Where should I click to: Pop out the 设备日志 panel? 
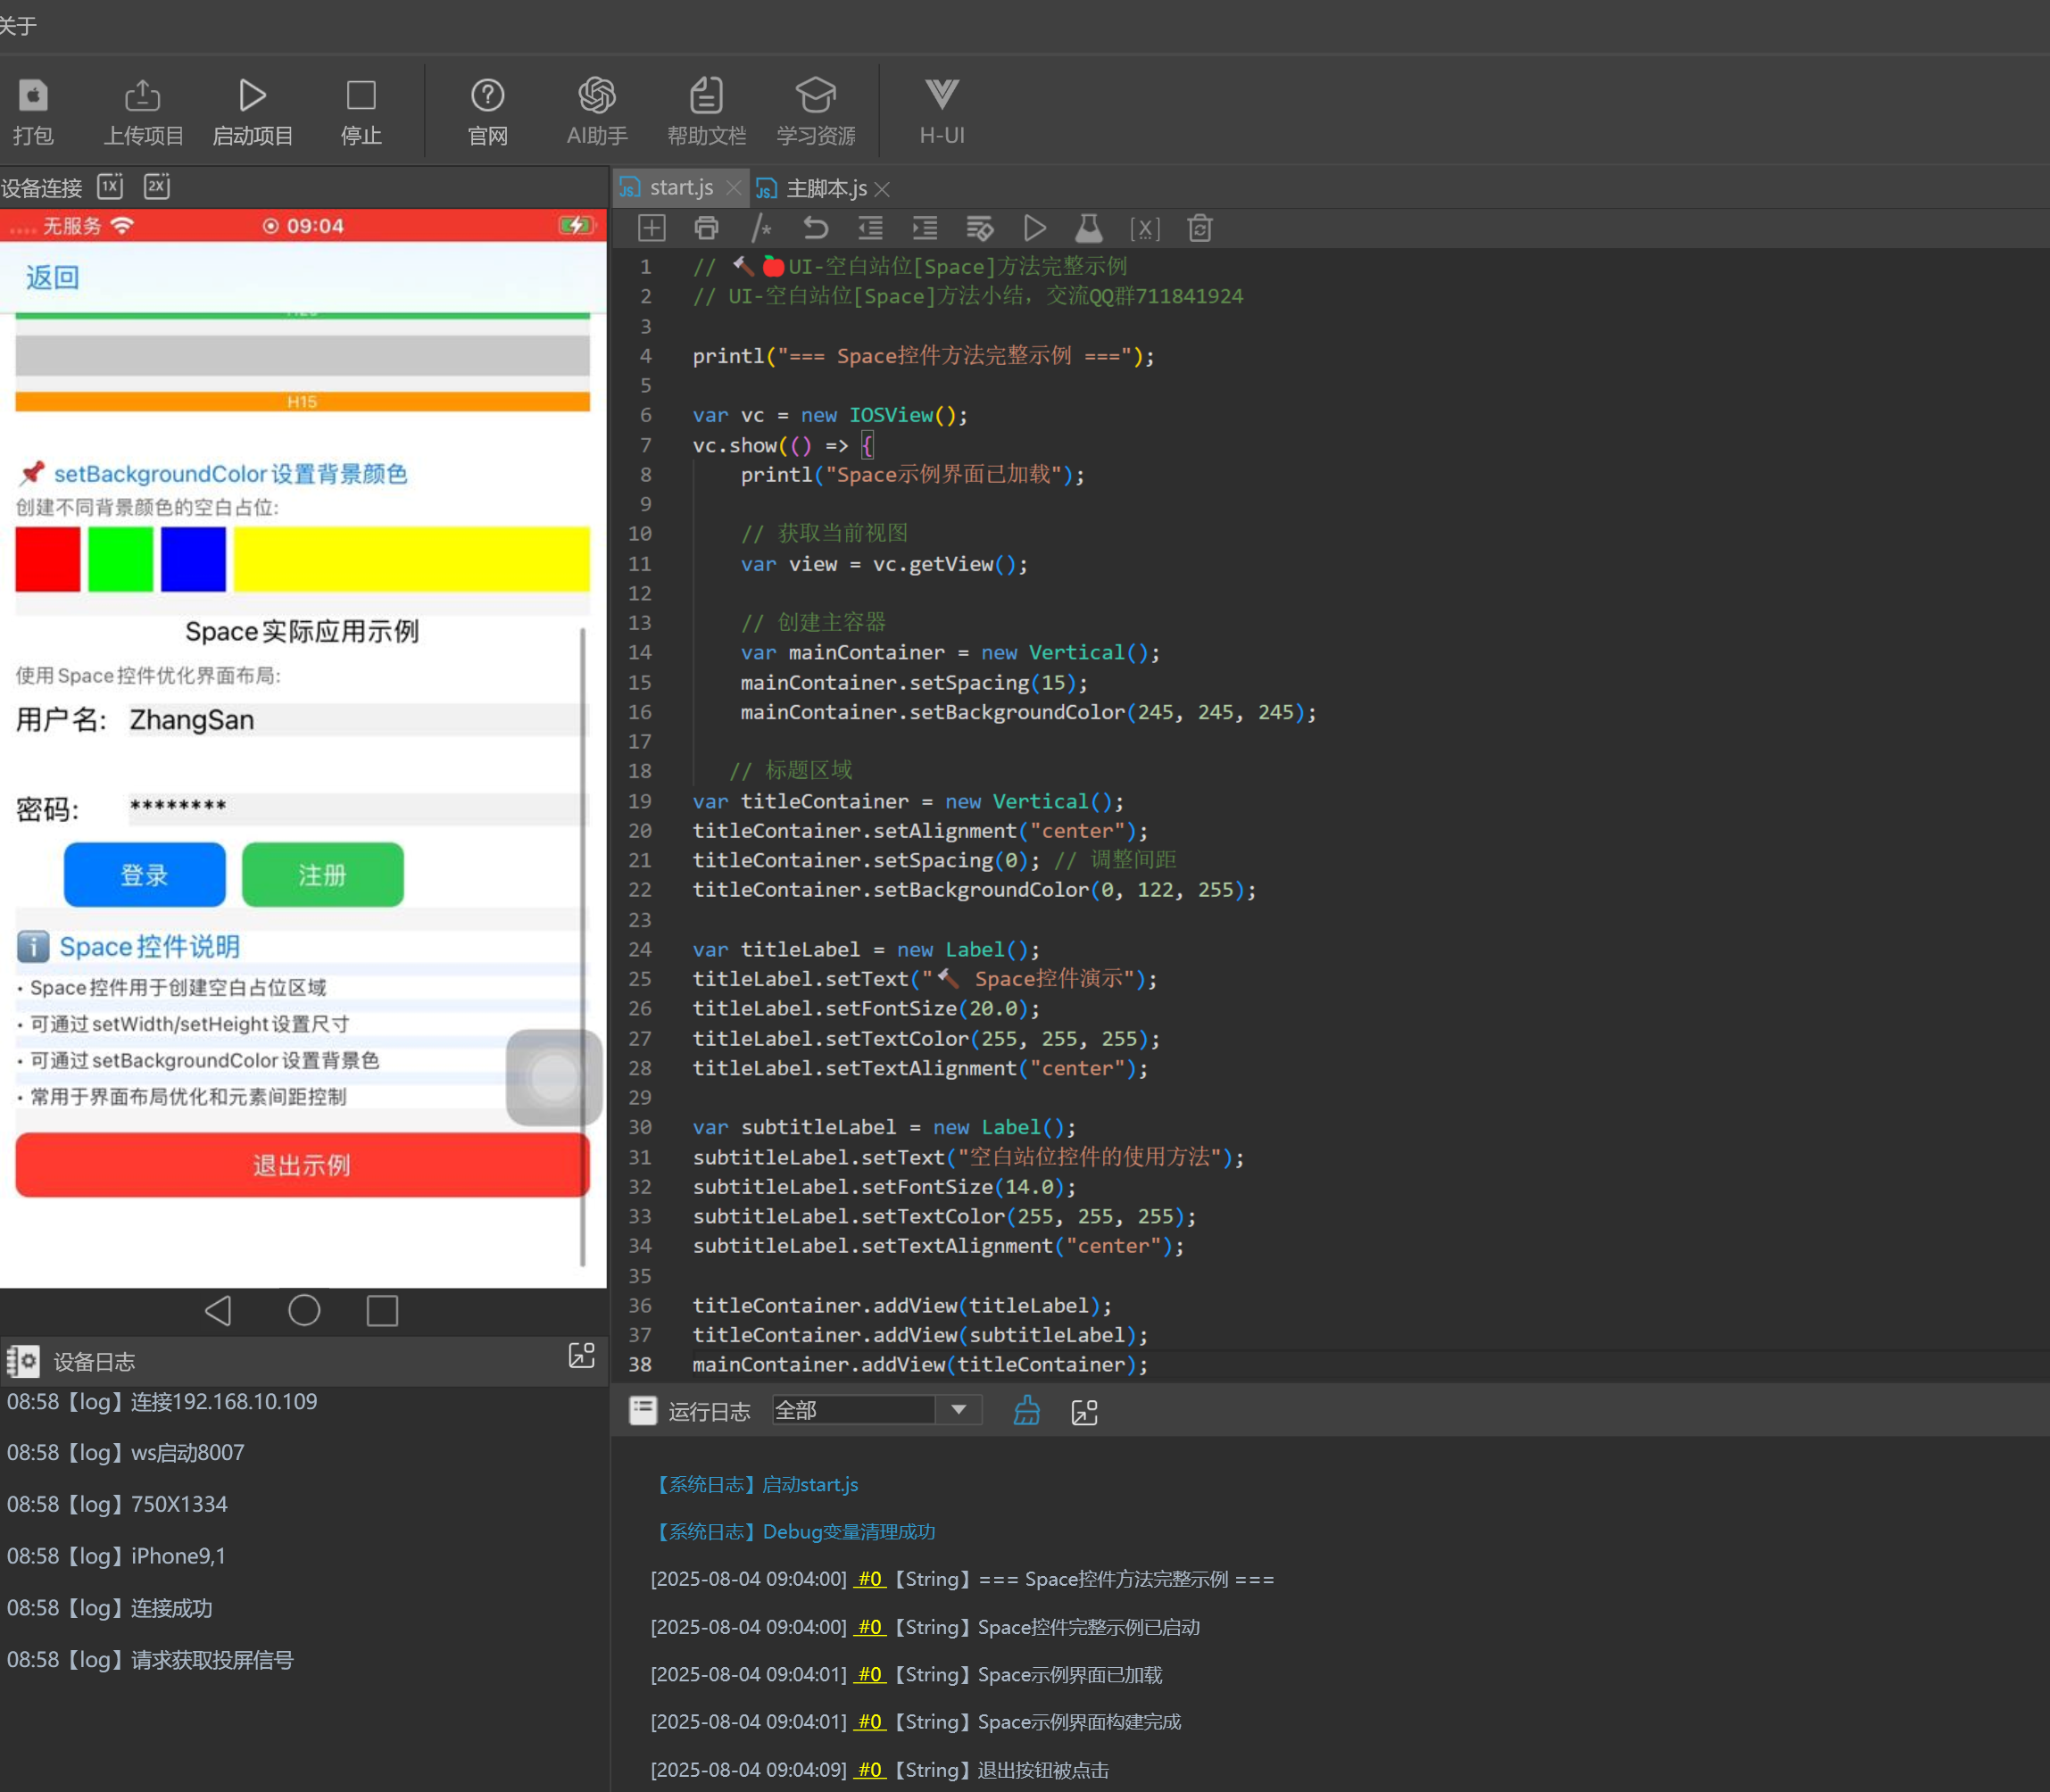coord(582,1356)
